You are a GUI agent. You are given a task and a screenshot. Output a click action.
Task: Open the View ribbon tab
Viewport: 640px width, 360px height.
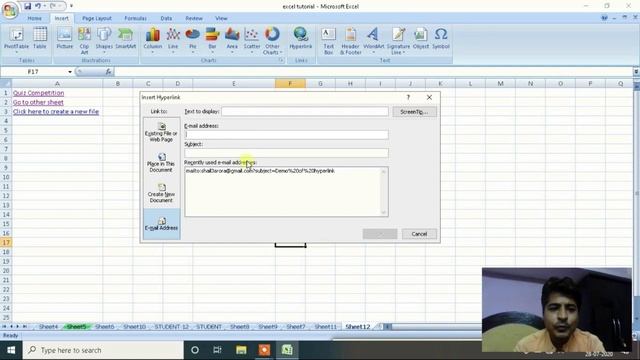221,18
